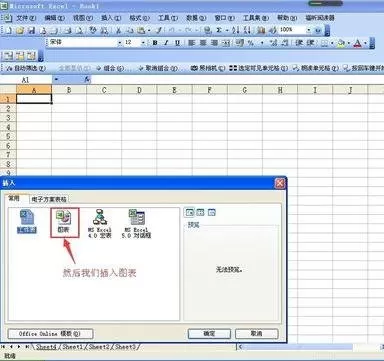Switch to list view in Insert dialog

[x=200, y=212]
